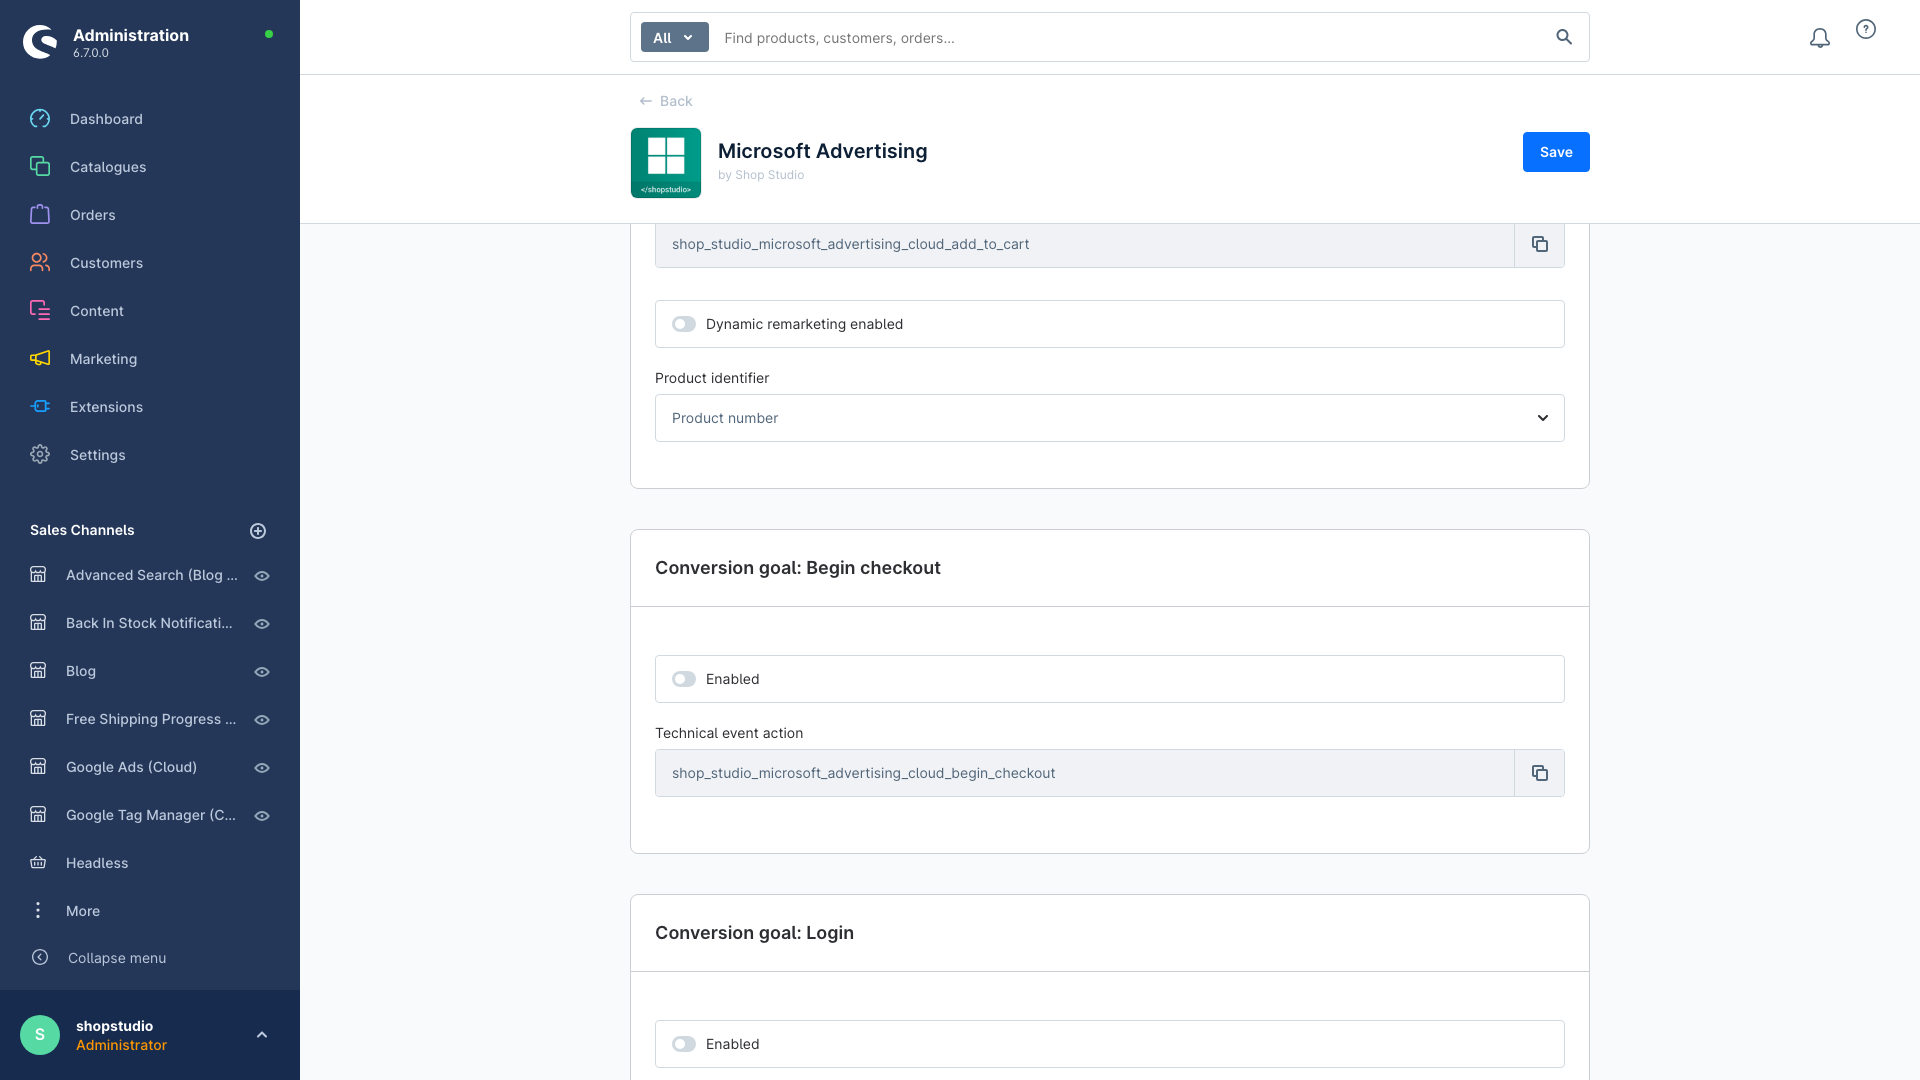
Task: Click the Shopware logo icon
Action: (x=40, y=42)
